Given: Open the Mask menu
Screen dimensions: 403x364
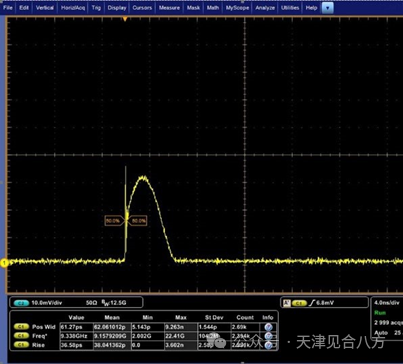Looking at the screenshot, I should 193,7.
